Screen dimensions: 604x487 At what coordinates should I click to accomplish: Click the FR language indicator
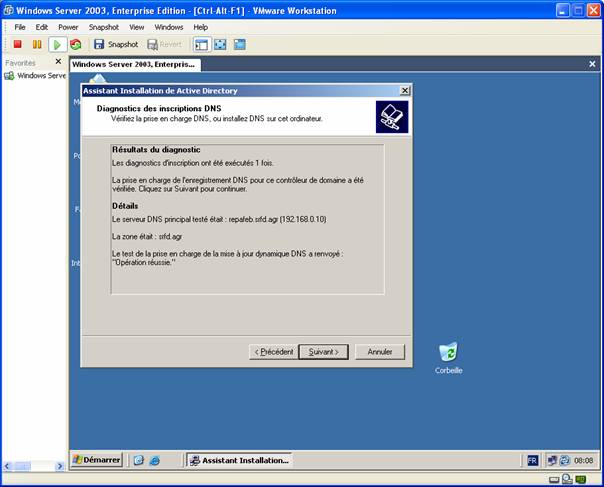point(532,460)
